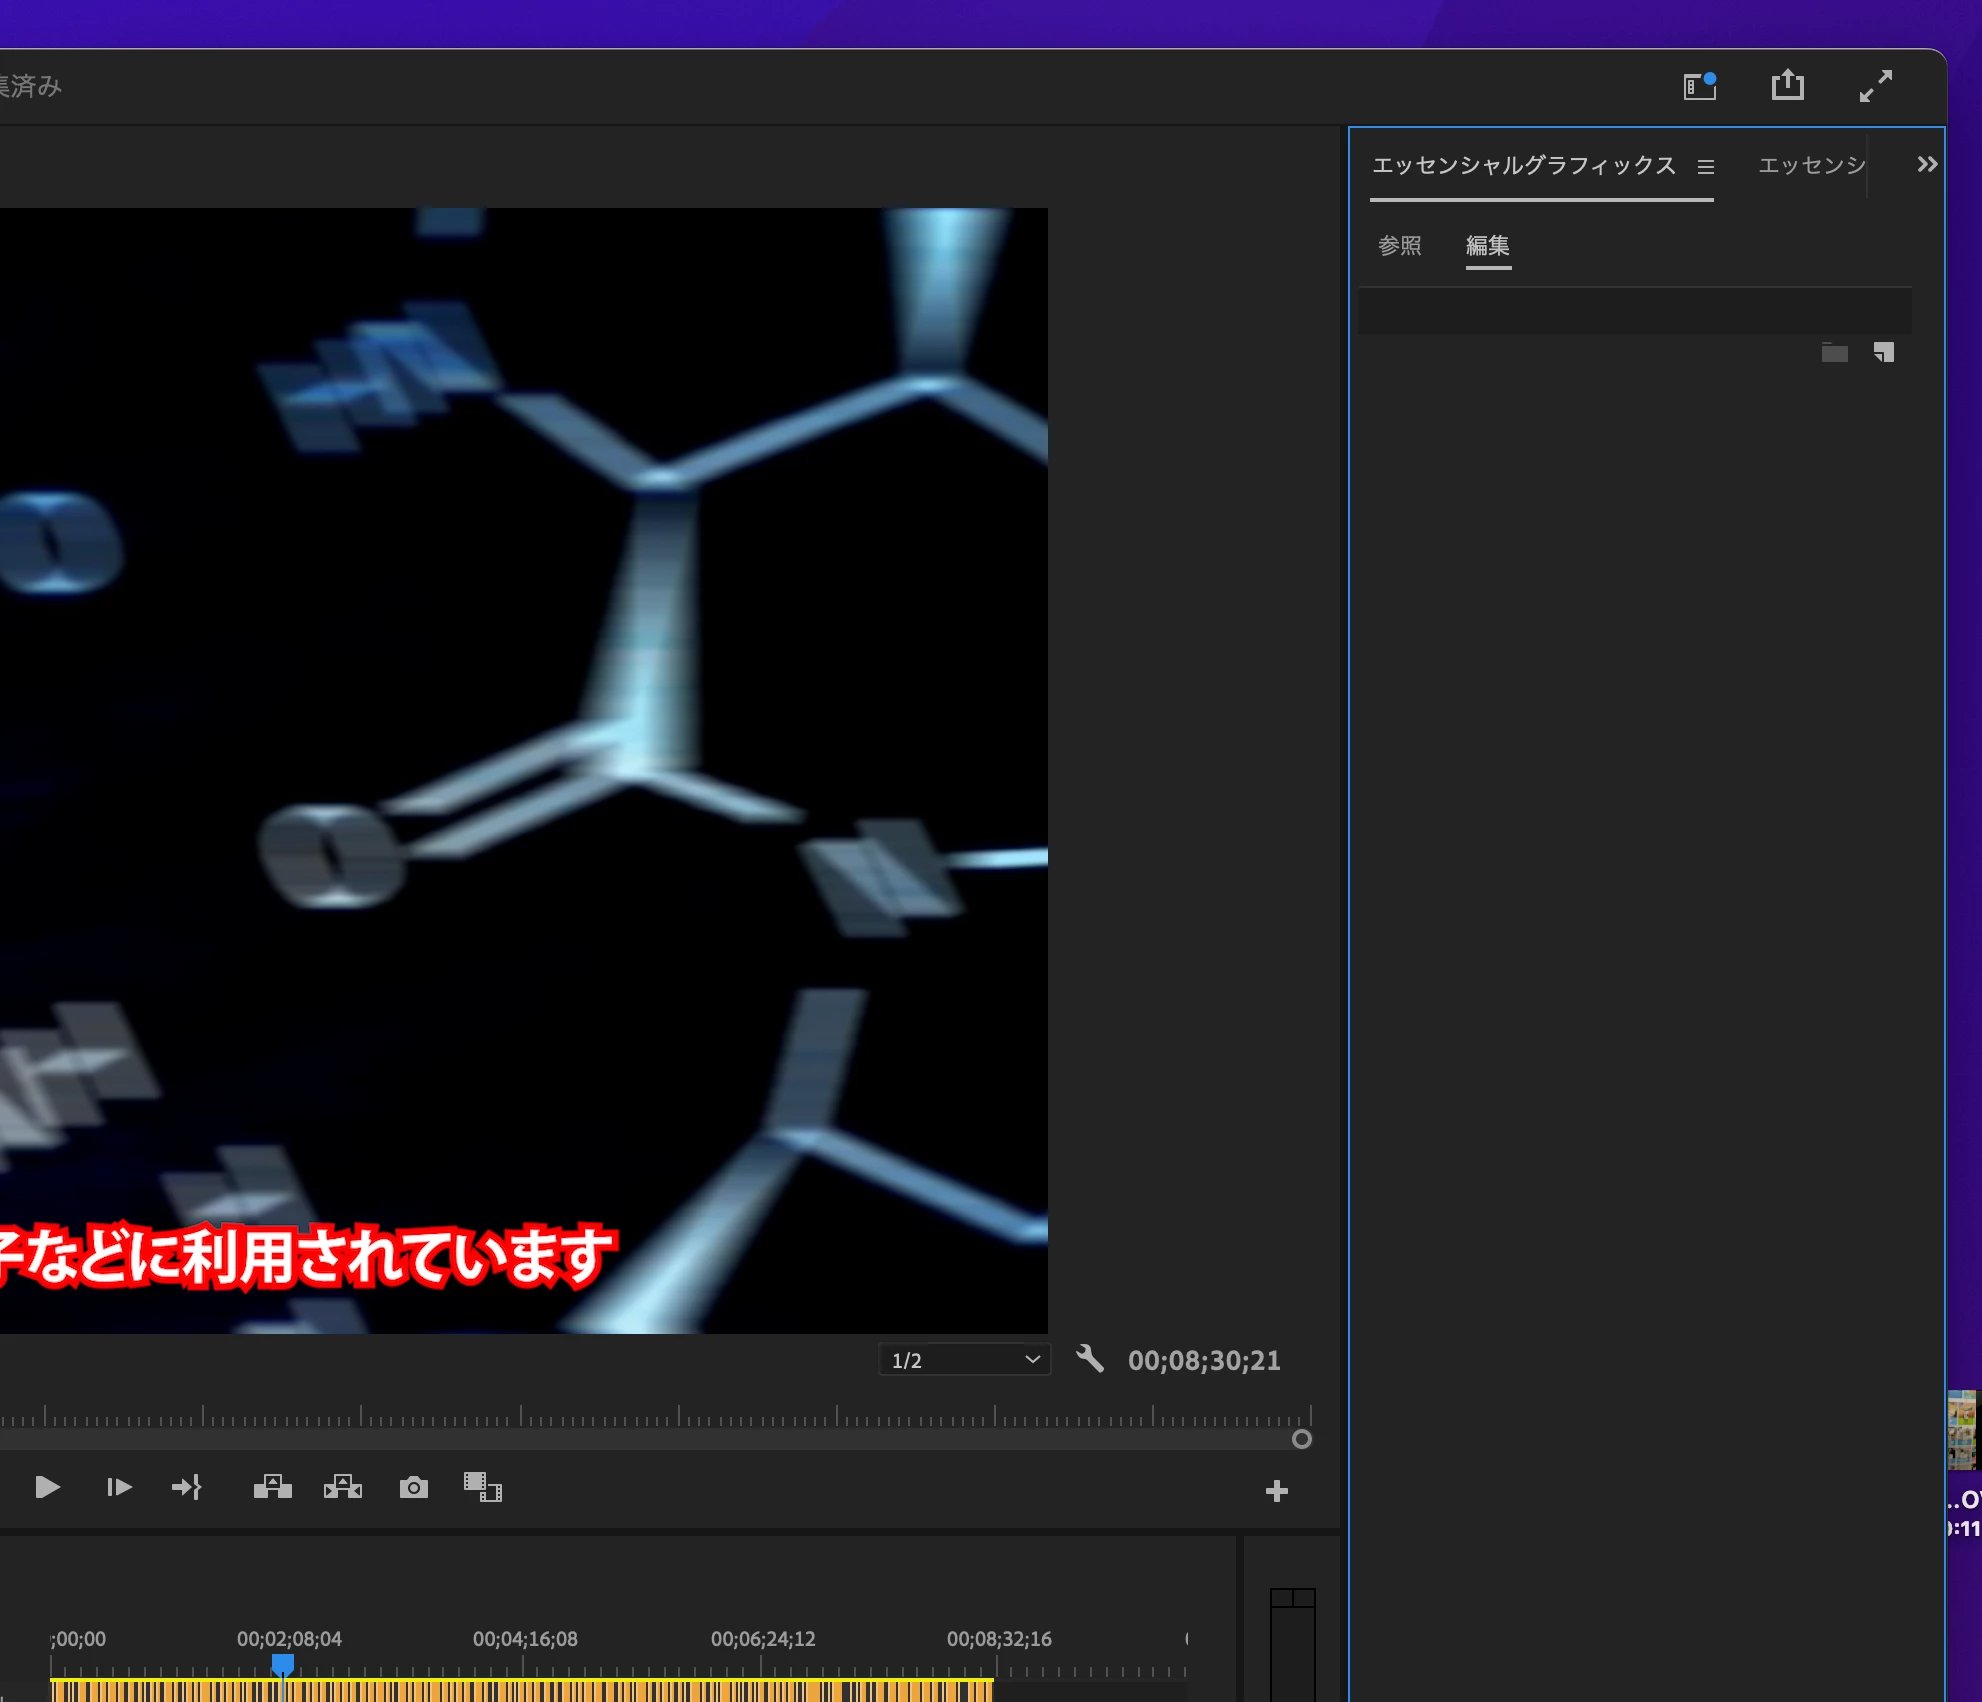Click the Go to Out point icon
The height and width of the screenshot is (1702, 1982).
click(x=187, y=1488)
